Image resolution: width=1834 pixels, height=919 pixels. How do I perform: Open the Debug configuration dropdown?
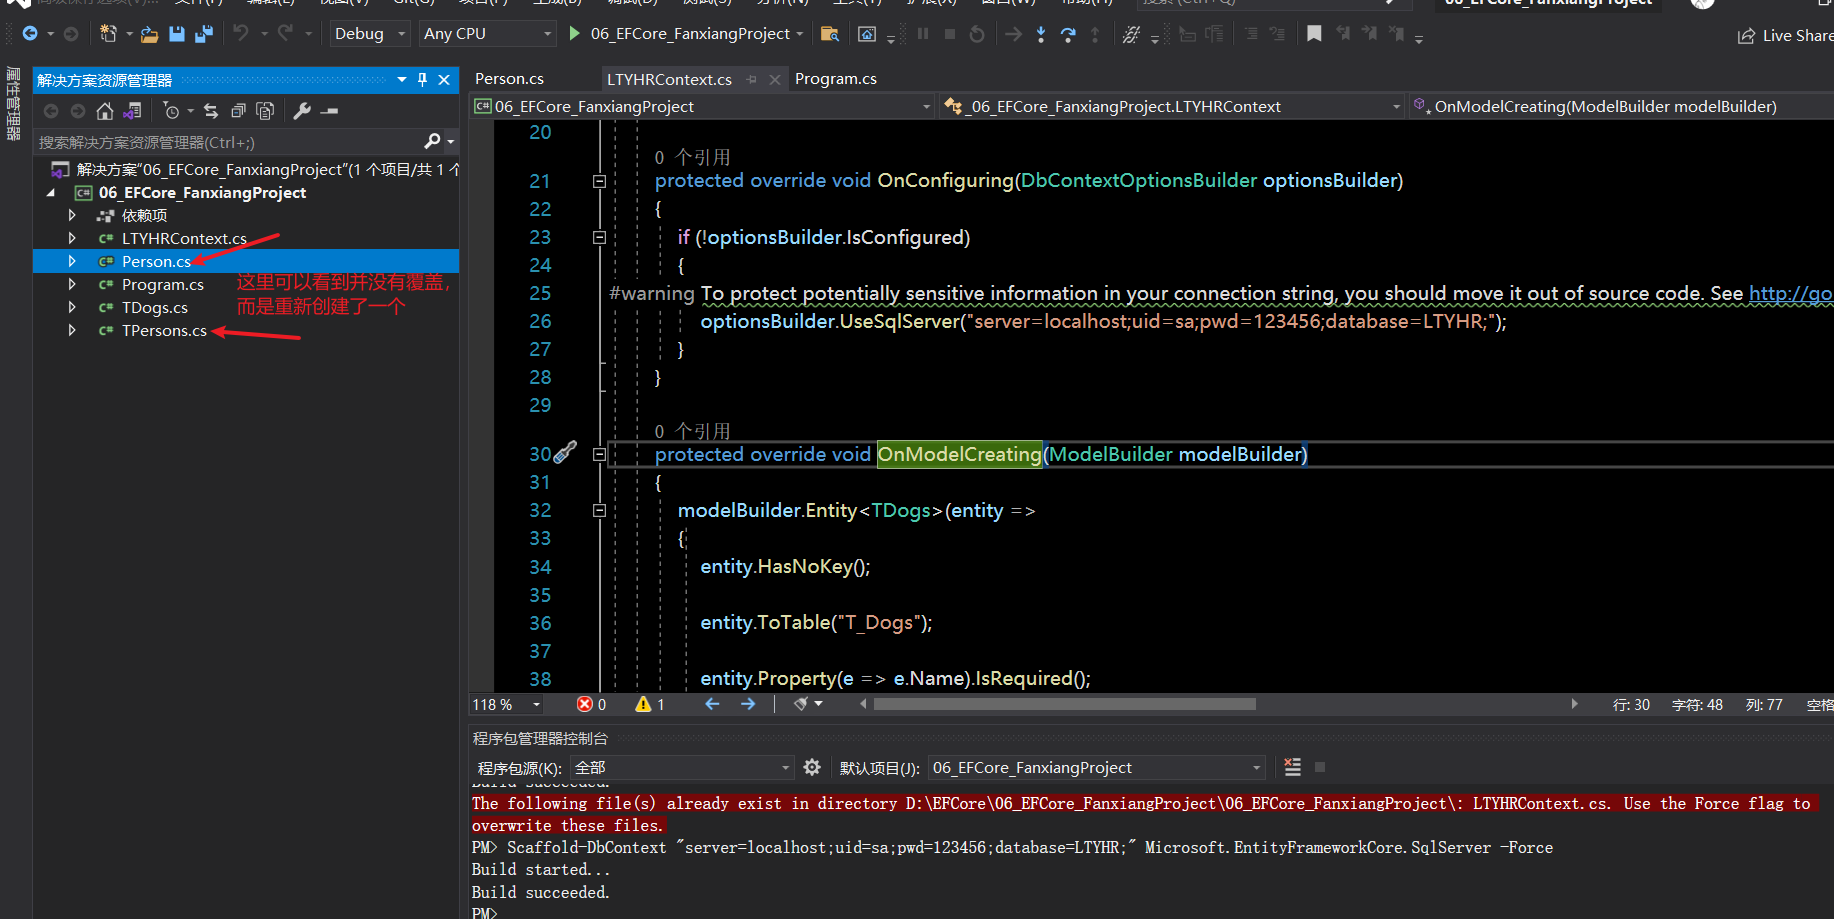370,34
